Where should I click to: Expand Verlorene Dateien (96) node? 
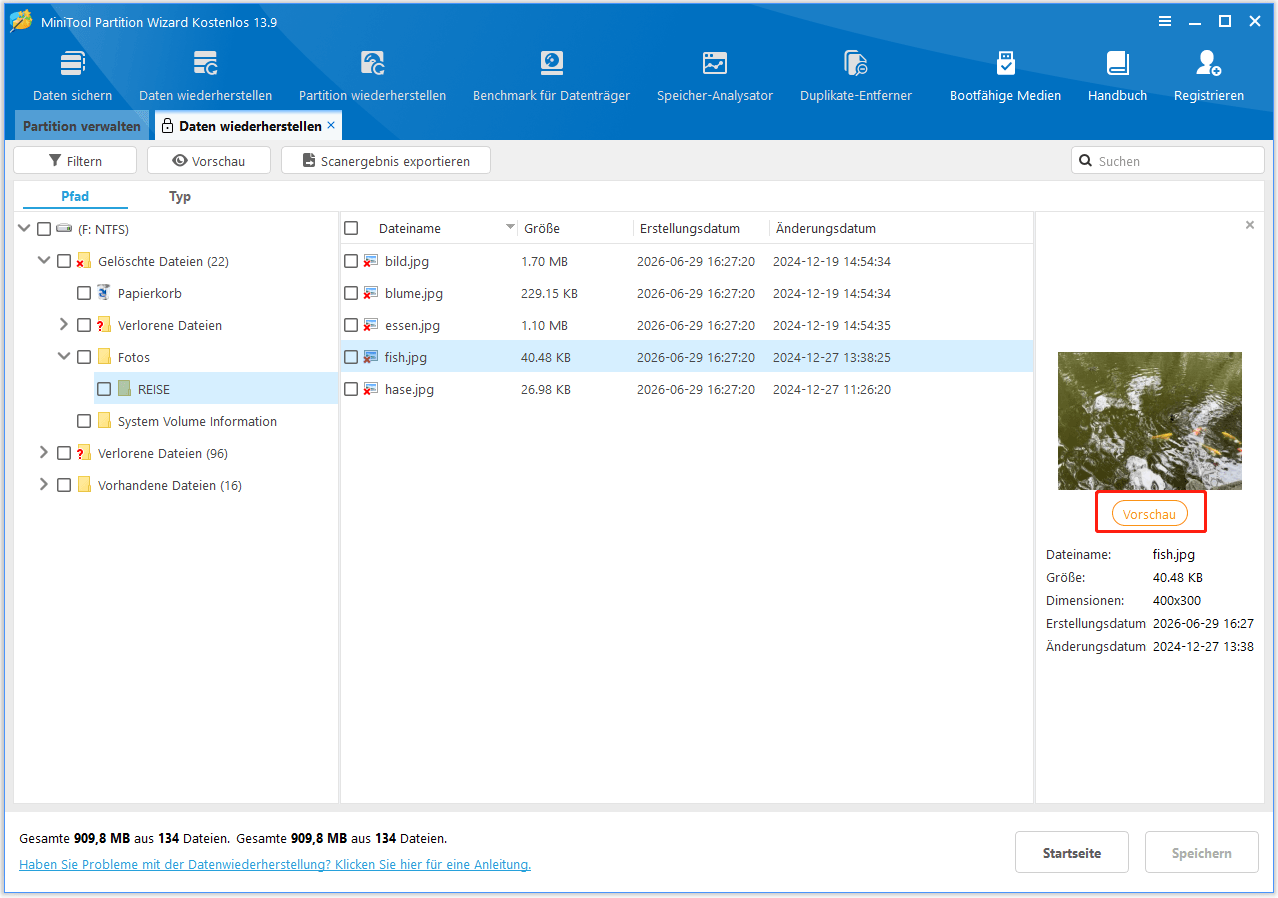[x=44, y=453]
